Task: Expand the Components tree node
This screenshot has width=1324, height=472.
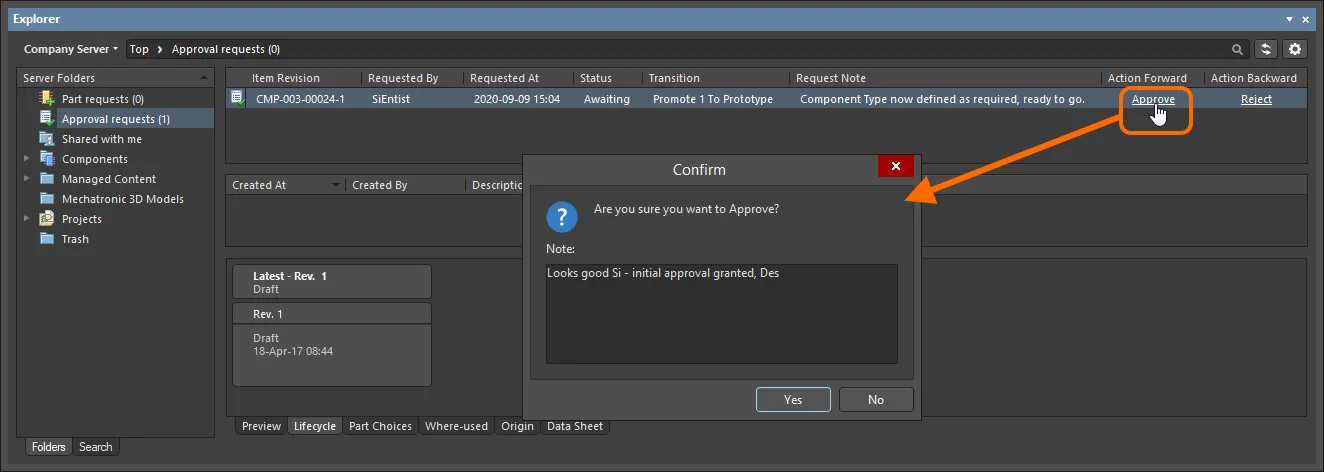Action: tap(27, 159)
